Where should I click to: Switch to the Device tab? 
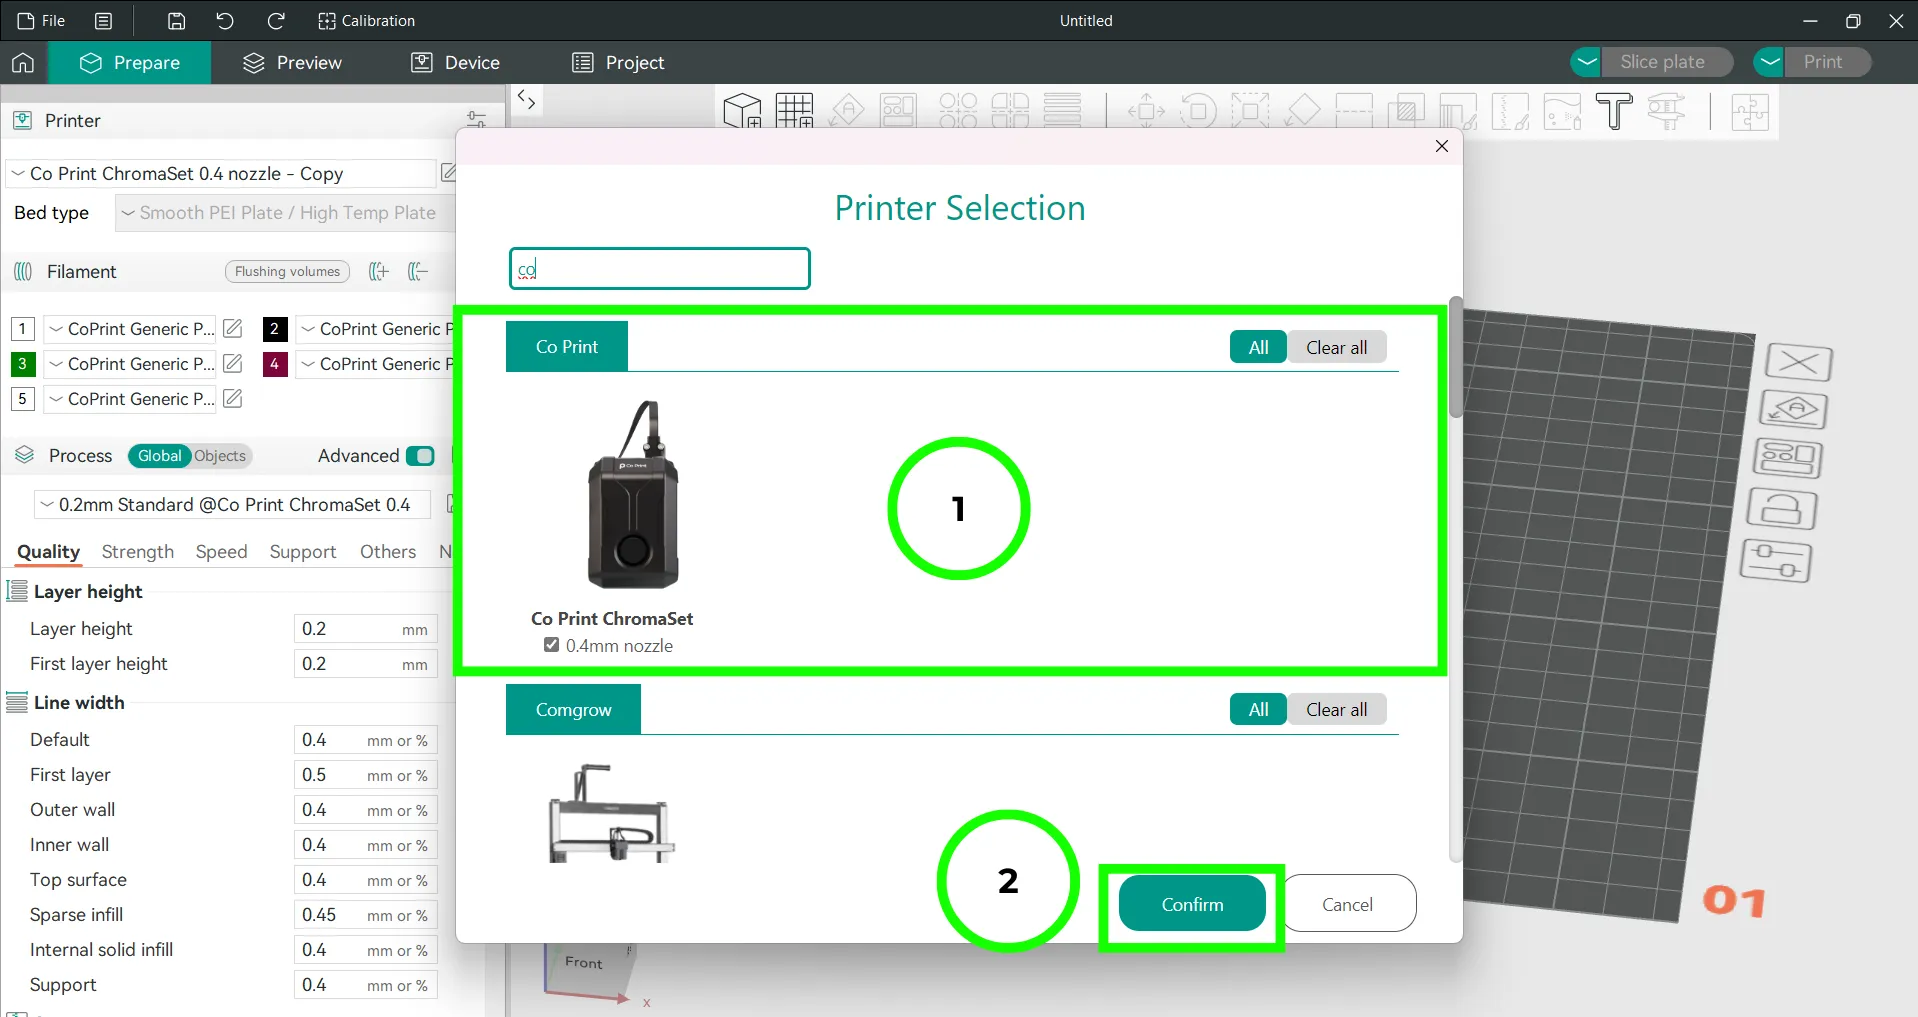455,63
